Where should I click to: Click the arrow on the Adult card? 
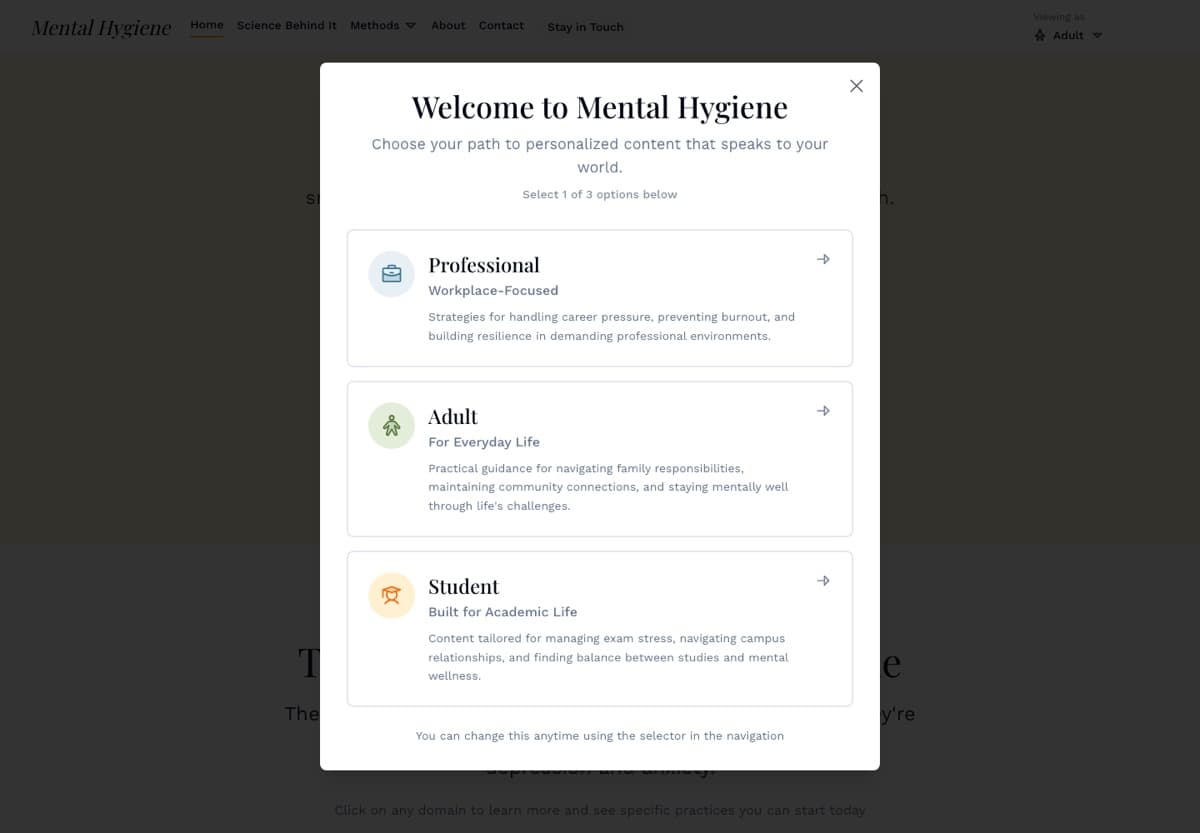pos(823,411)
